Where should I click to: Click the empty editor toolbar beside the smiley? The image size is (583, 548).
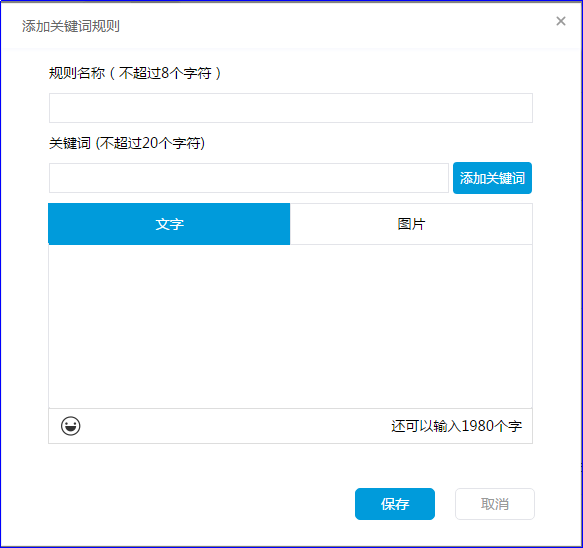pyautogui.click(x=234, y=426)
